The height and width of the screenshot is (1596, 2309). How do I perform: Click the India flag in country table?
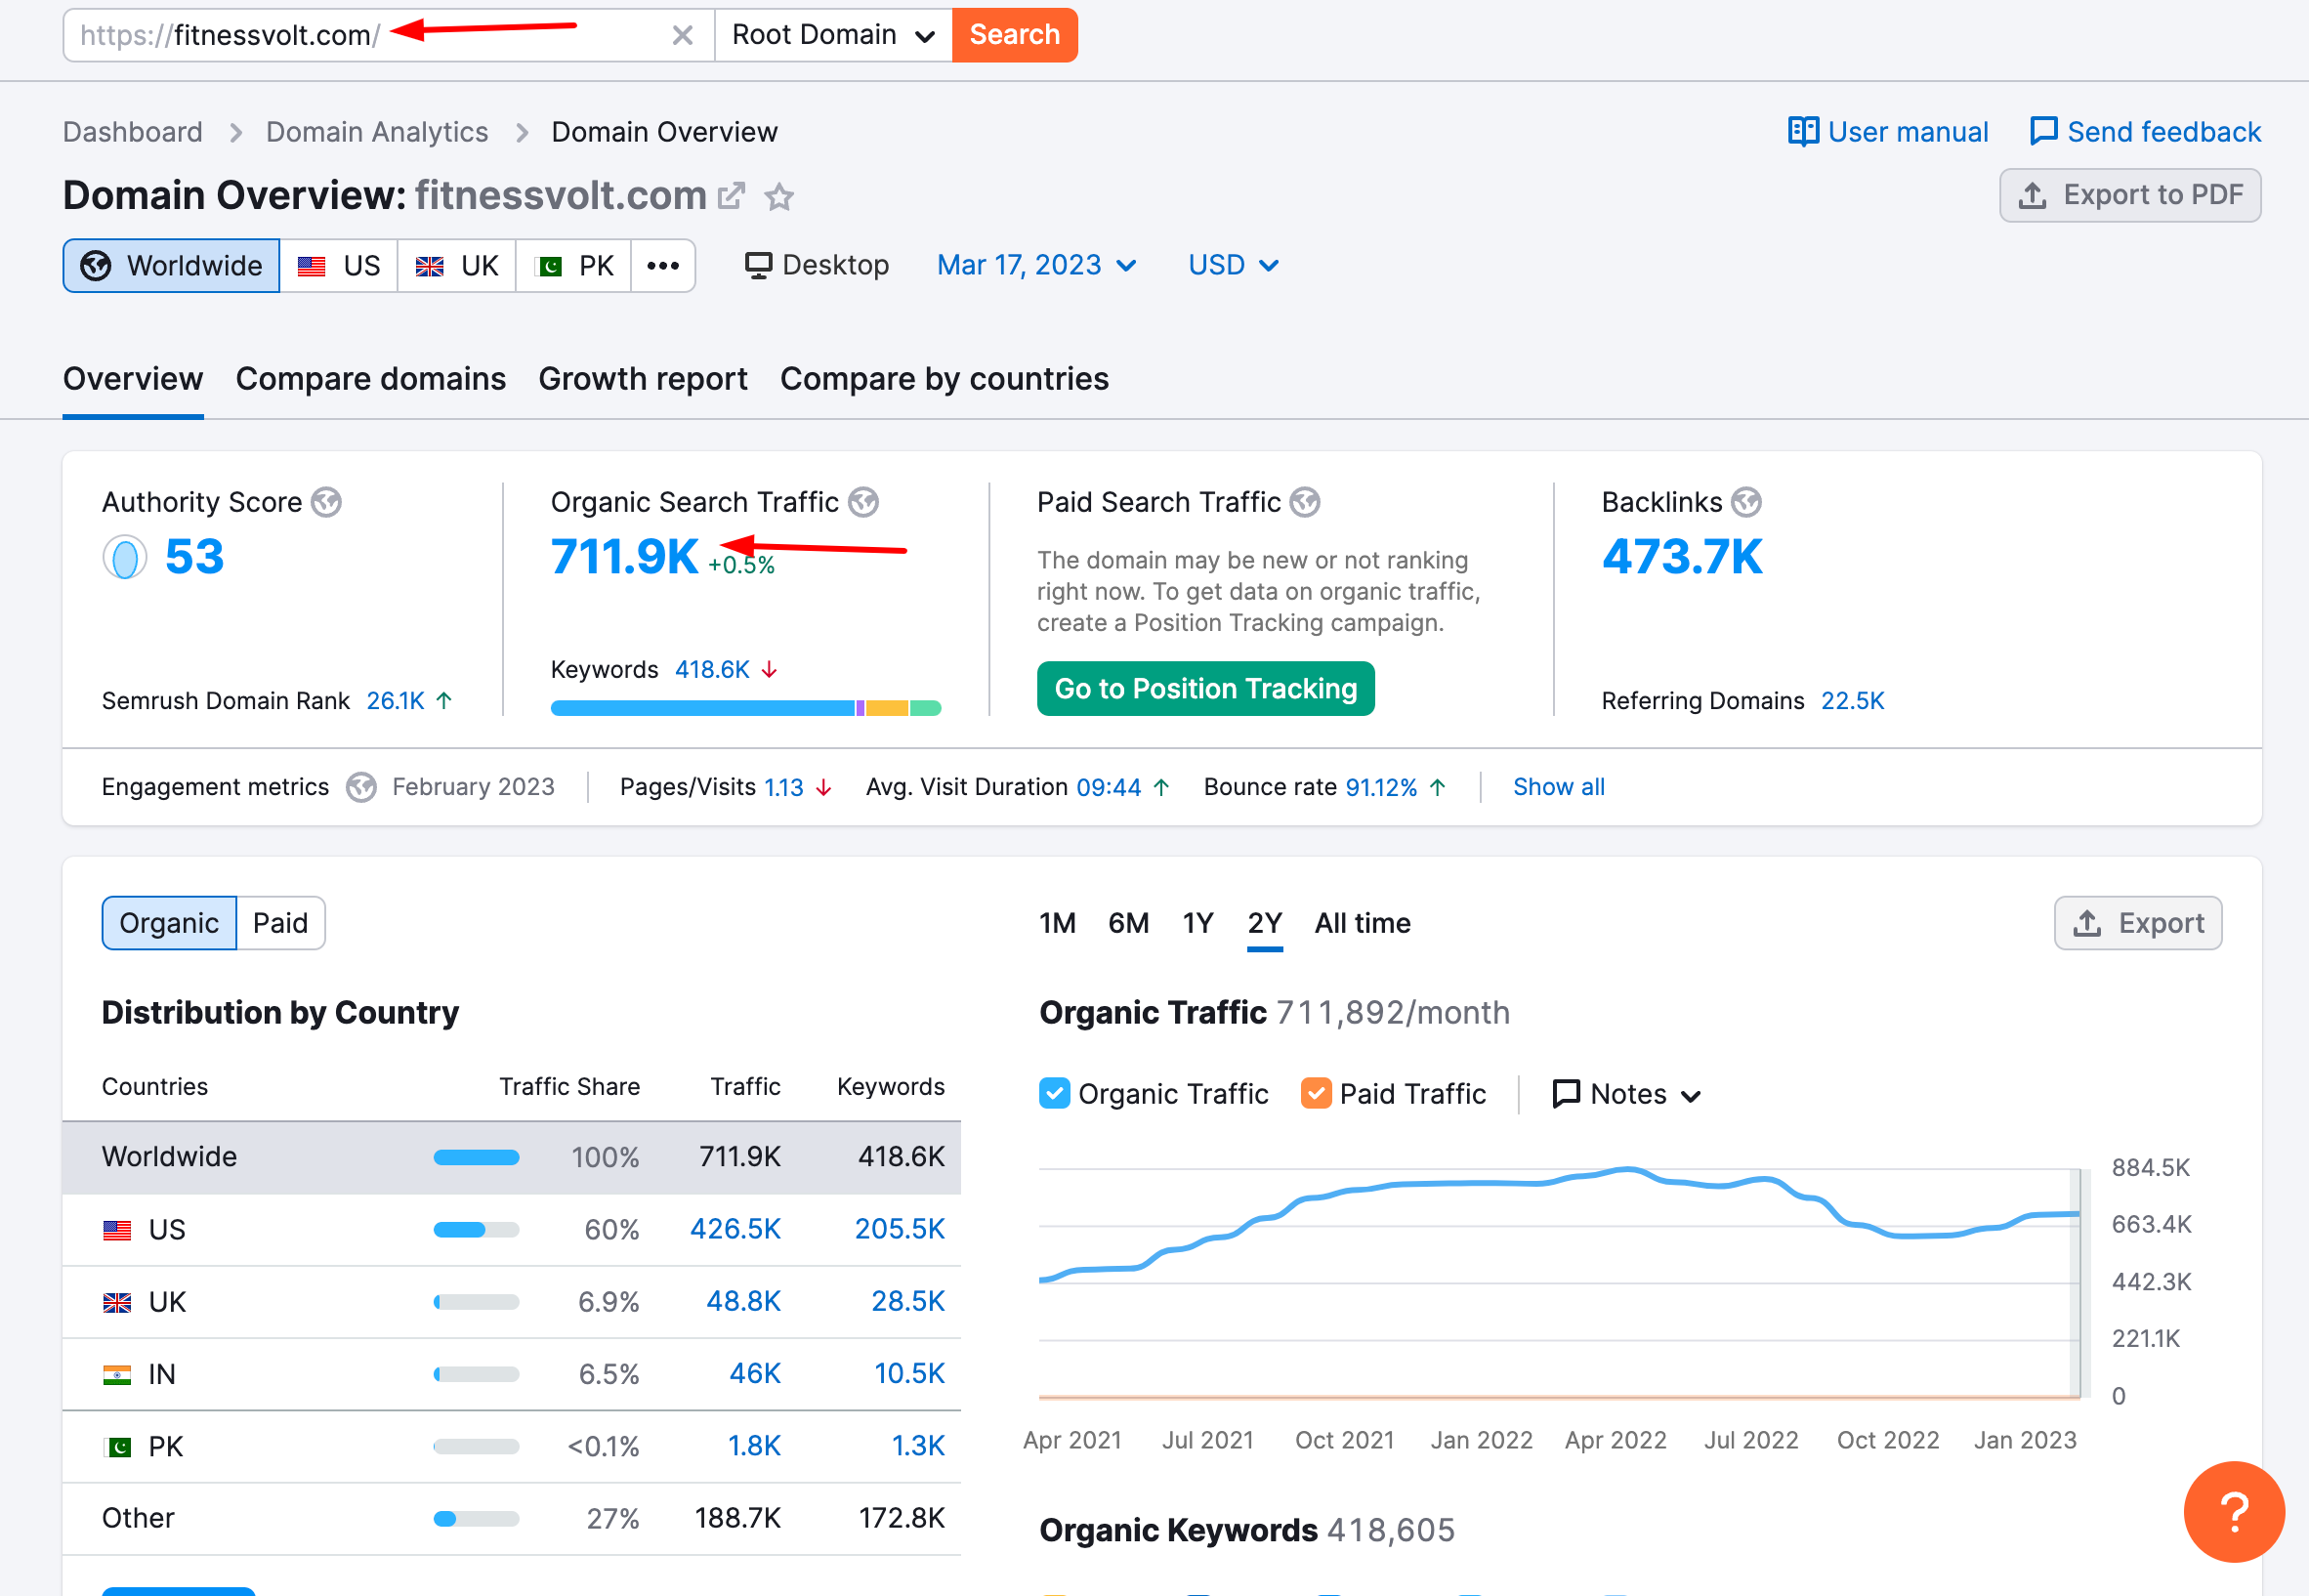tap(117, 1375)
